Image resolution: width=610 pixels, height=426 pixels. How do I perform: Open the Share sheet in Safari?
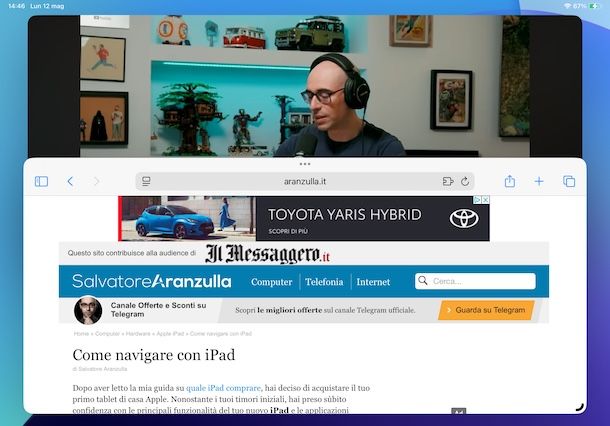pyautogui.click(x=509, y=181)
